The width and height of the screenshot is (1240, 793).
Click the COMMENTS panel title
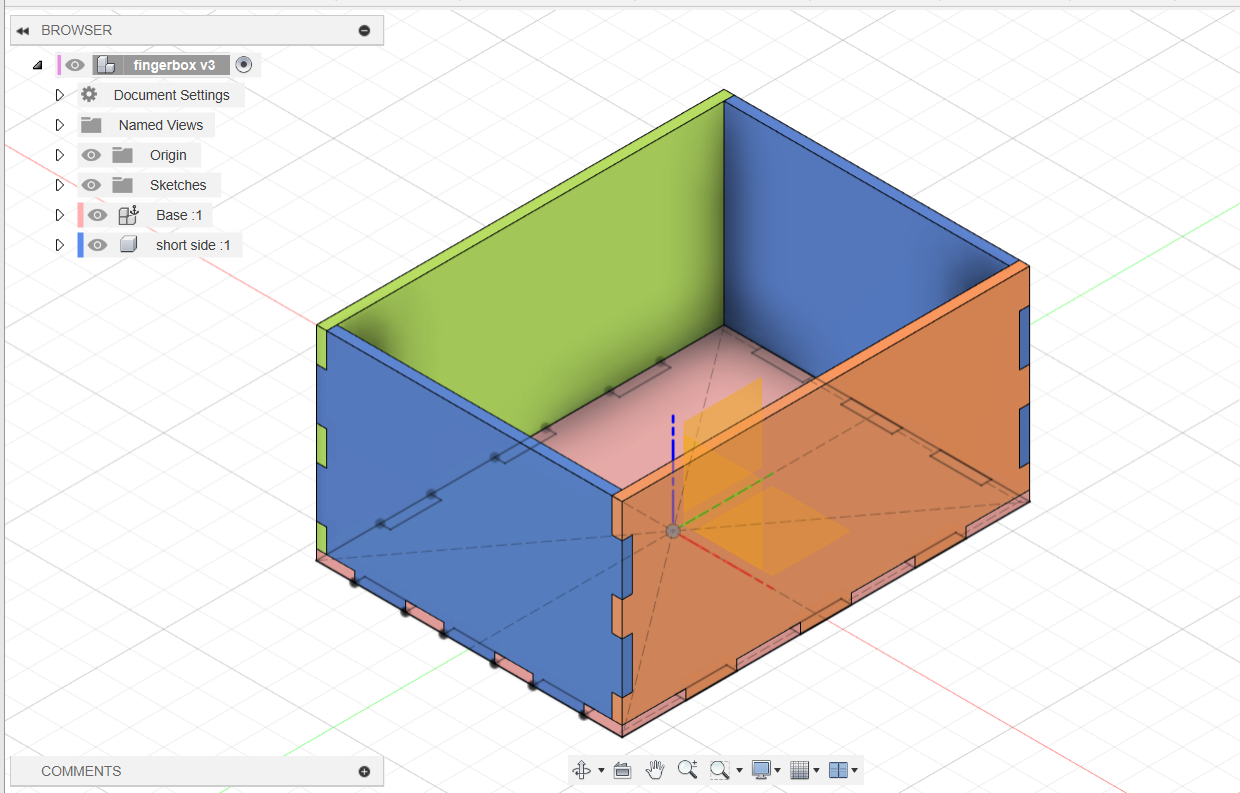(81, 771)
